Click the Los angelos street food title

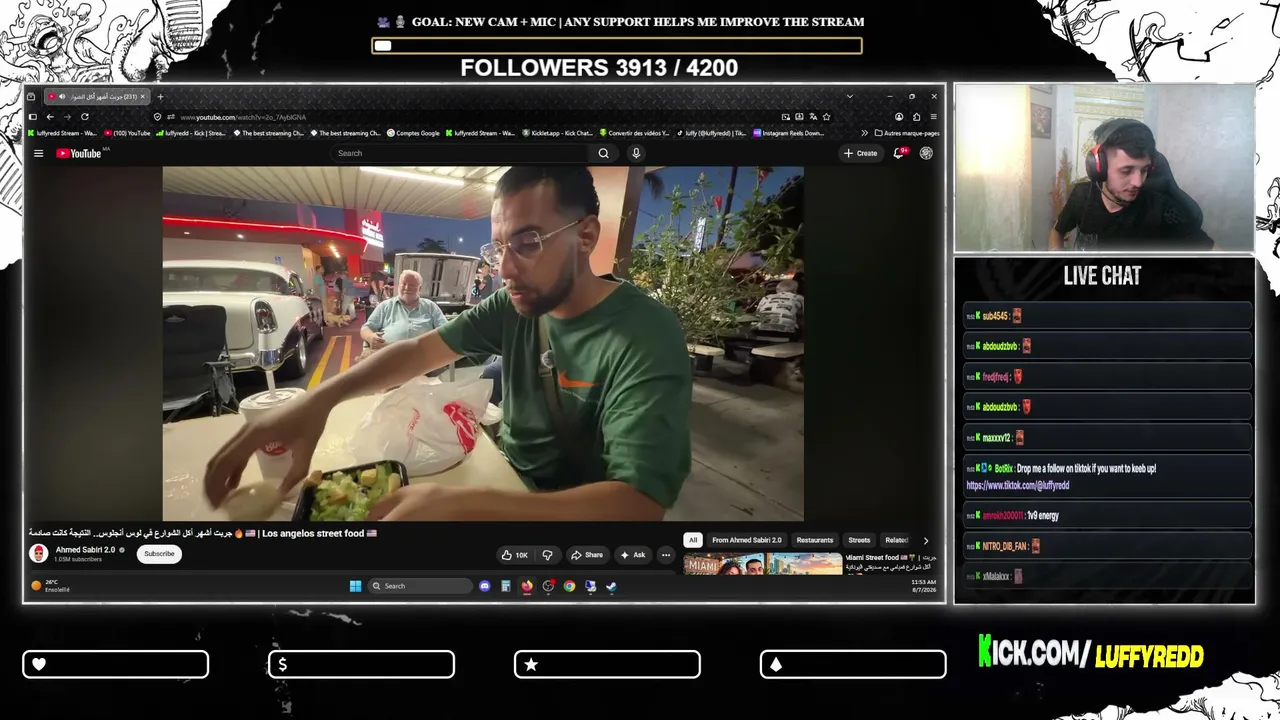[x=203, y=534]
